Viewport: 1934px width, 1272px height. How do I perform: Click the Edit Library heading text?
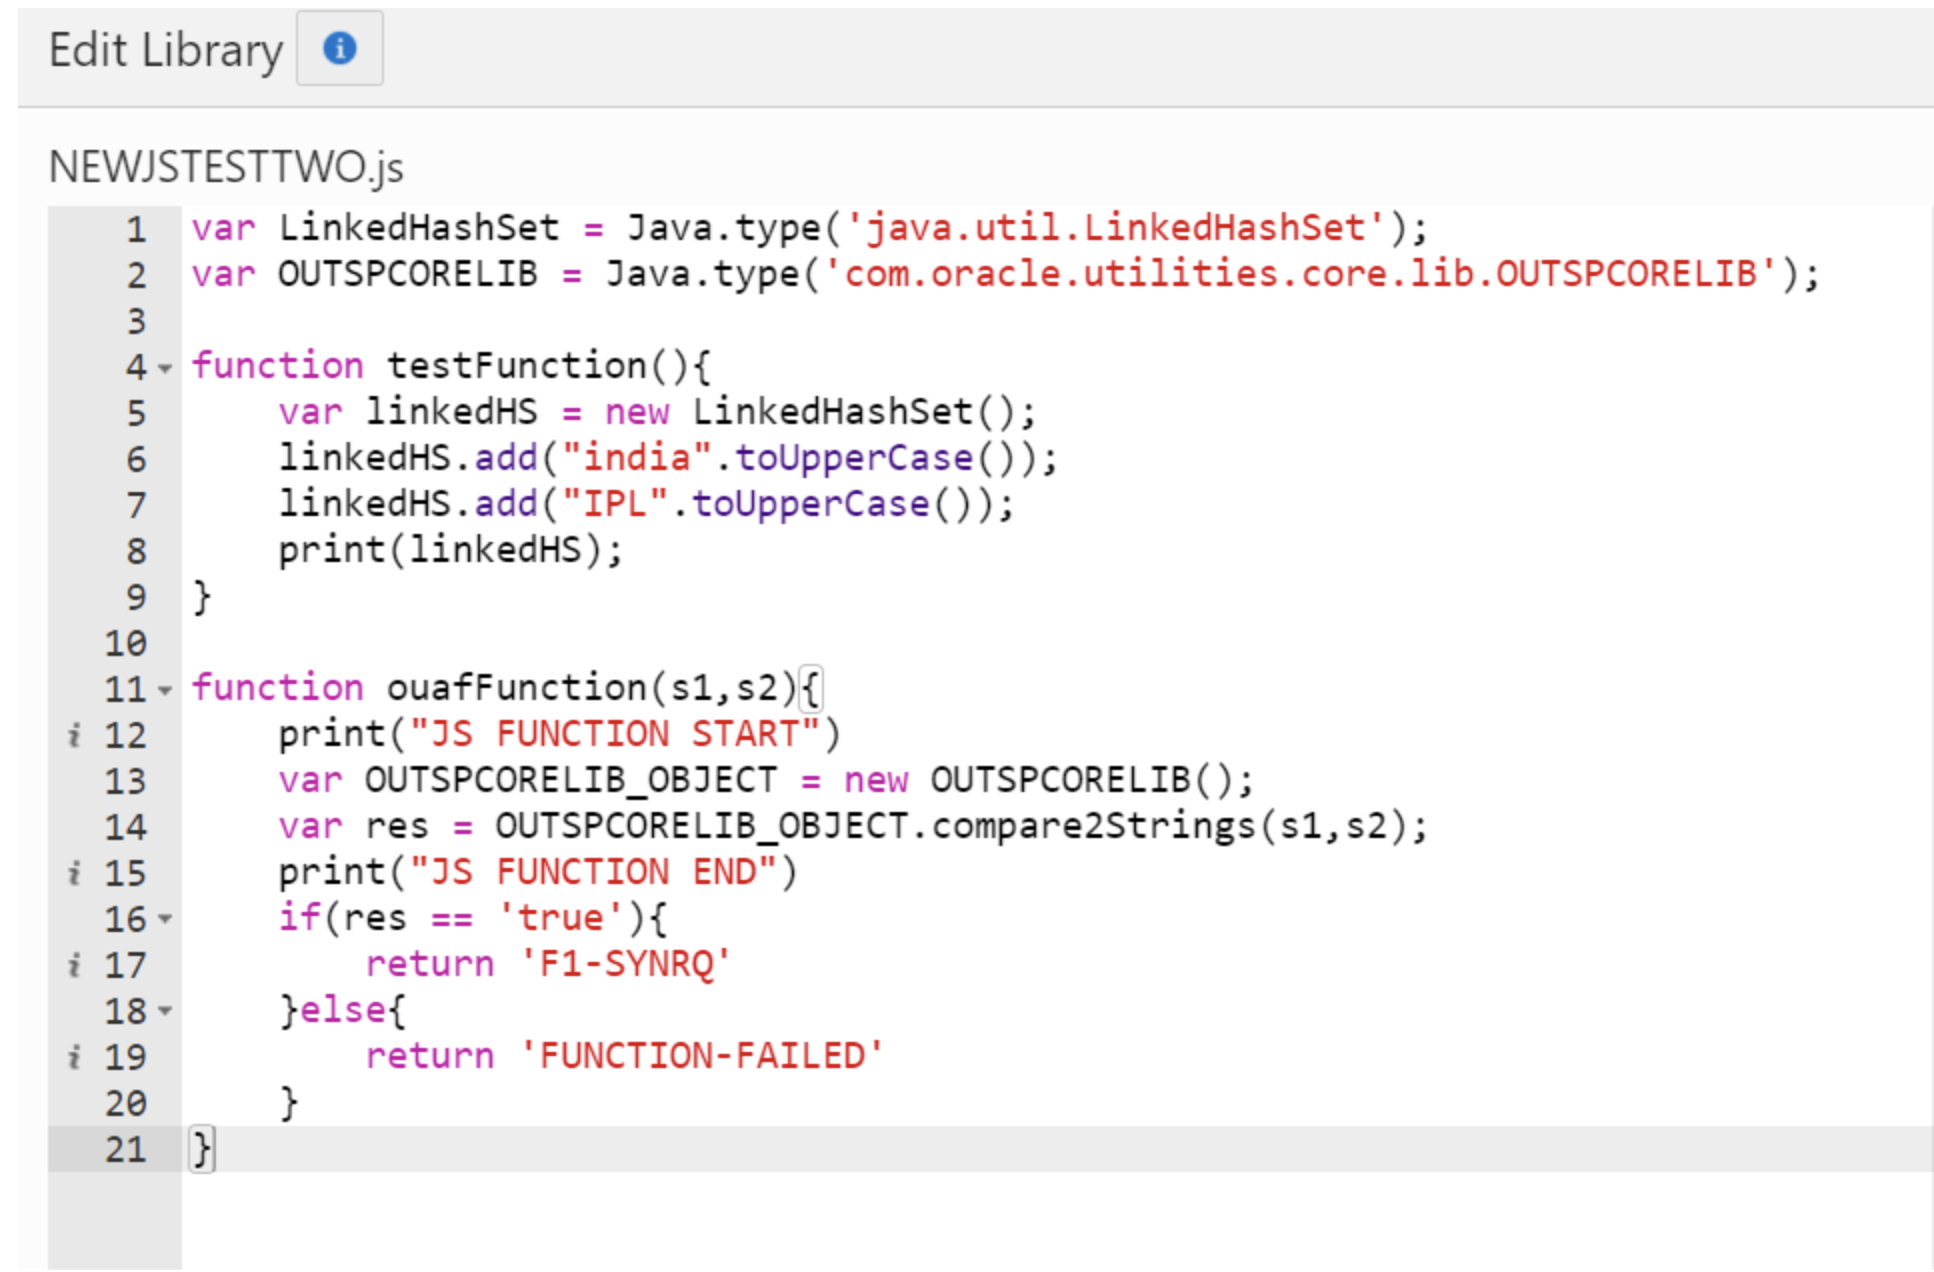click(x=163, y=48)
